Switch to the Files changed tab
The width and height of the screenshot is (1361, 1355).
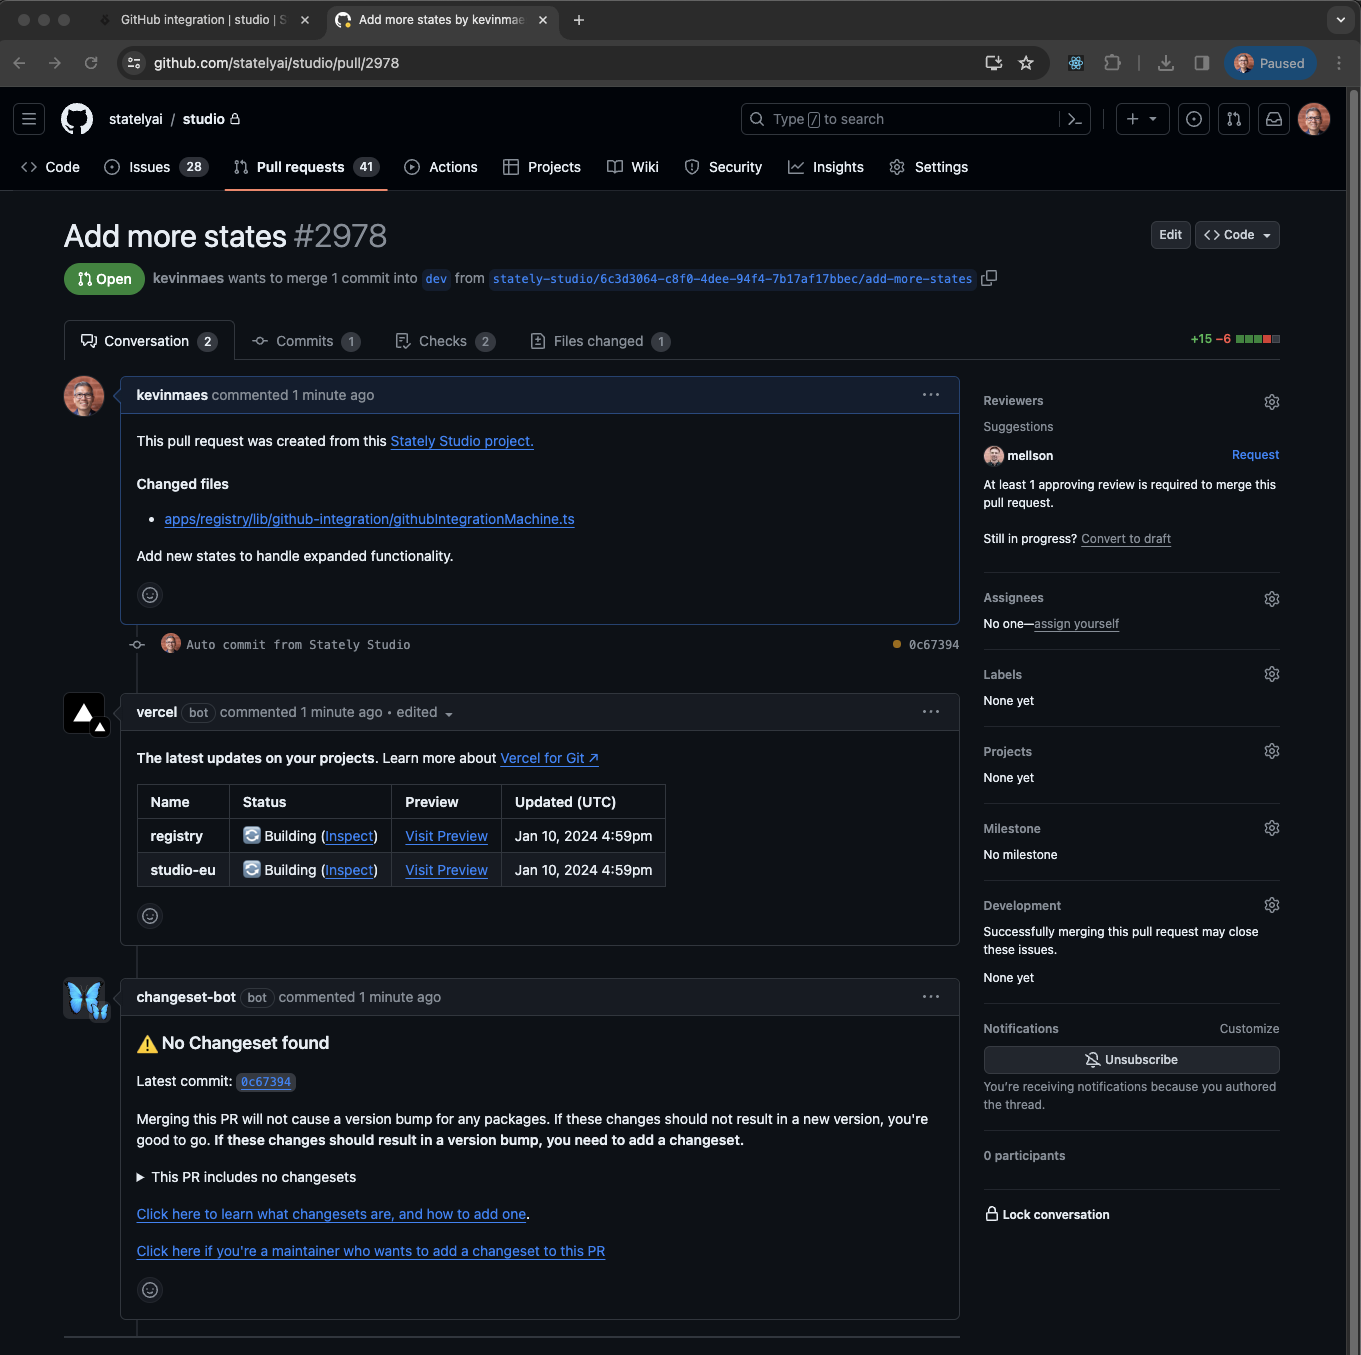click(x=598, y=341)
